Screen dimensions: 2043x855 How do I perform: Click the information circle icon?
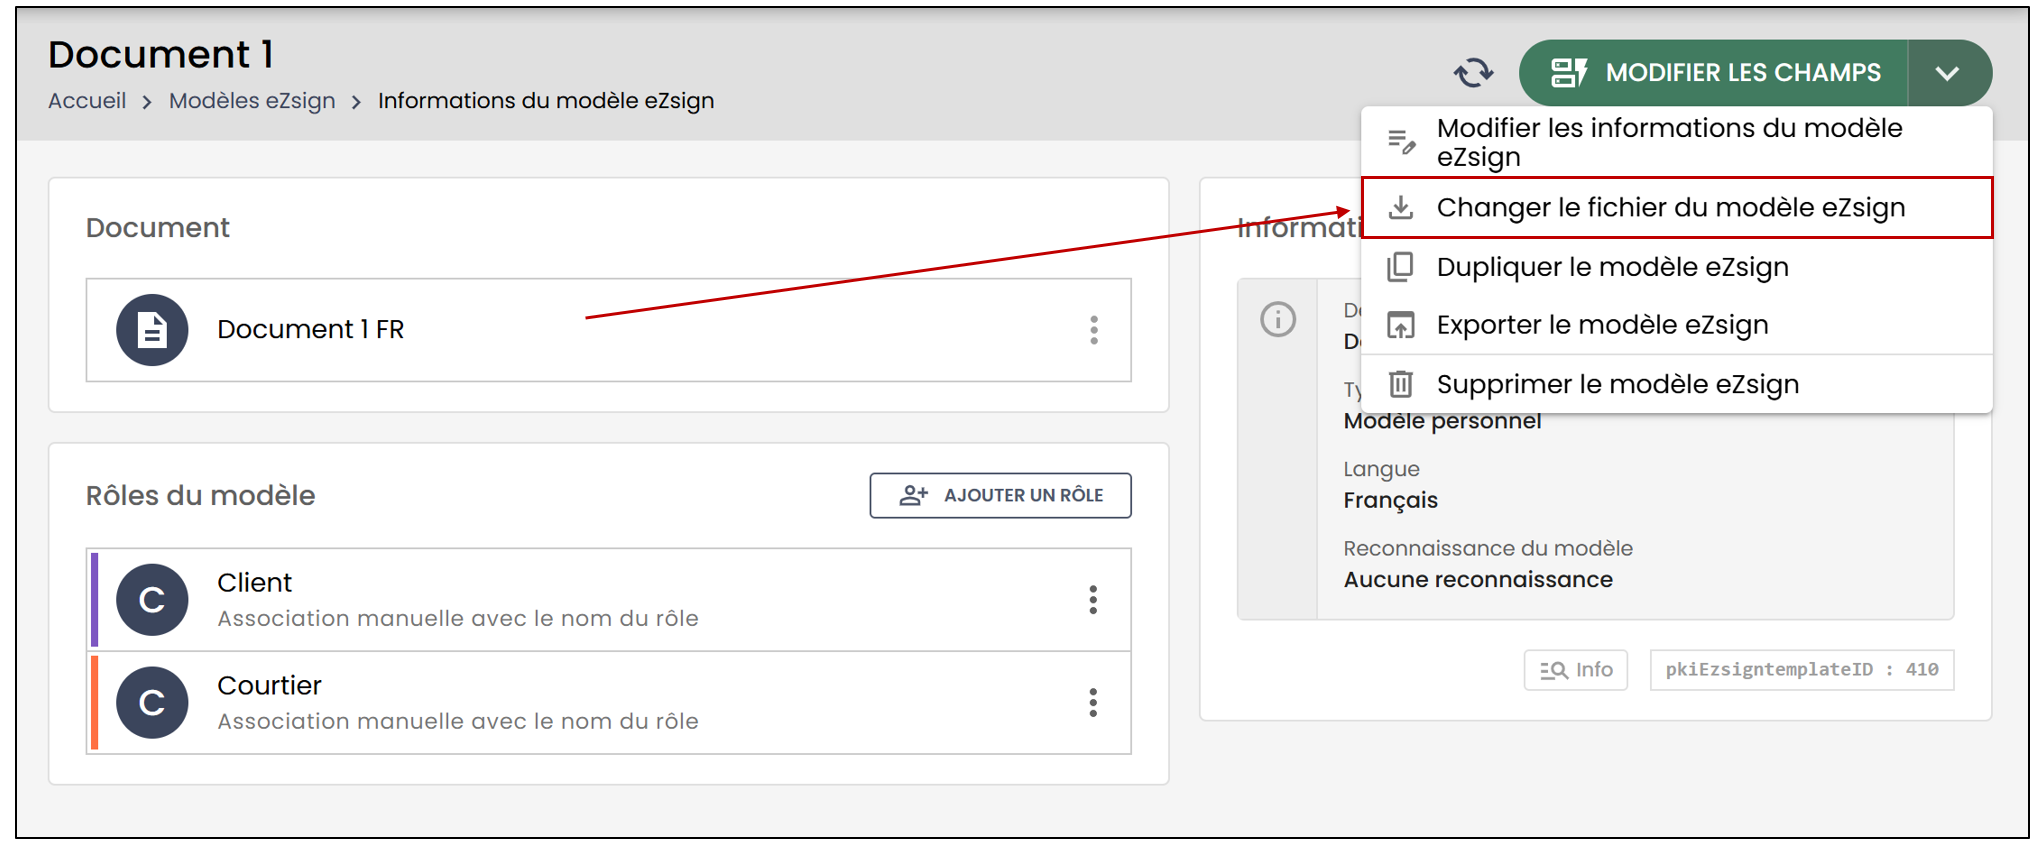pos(1278,319)
